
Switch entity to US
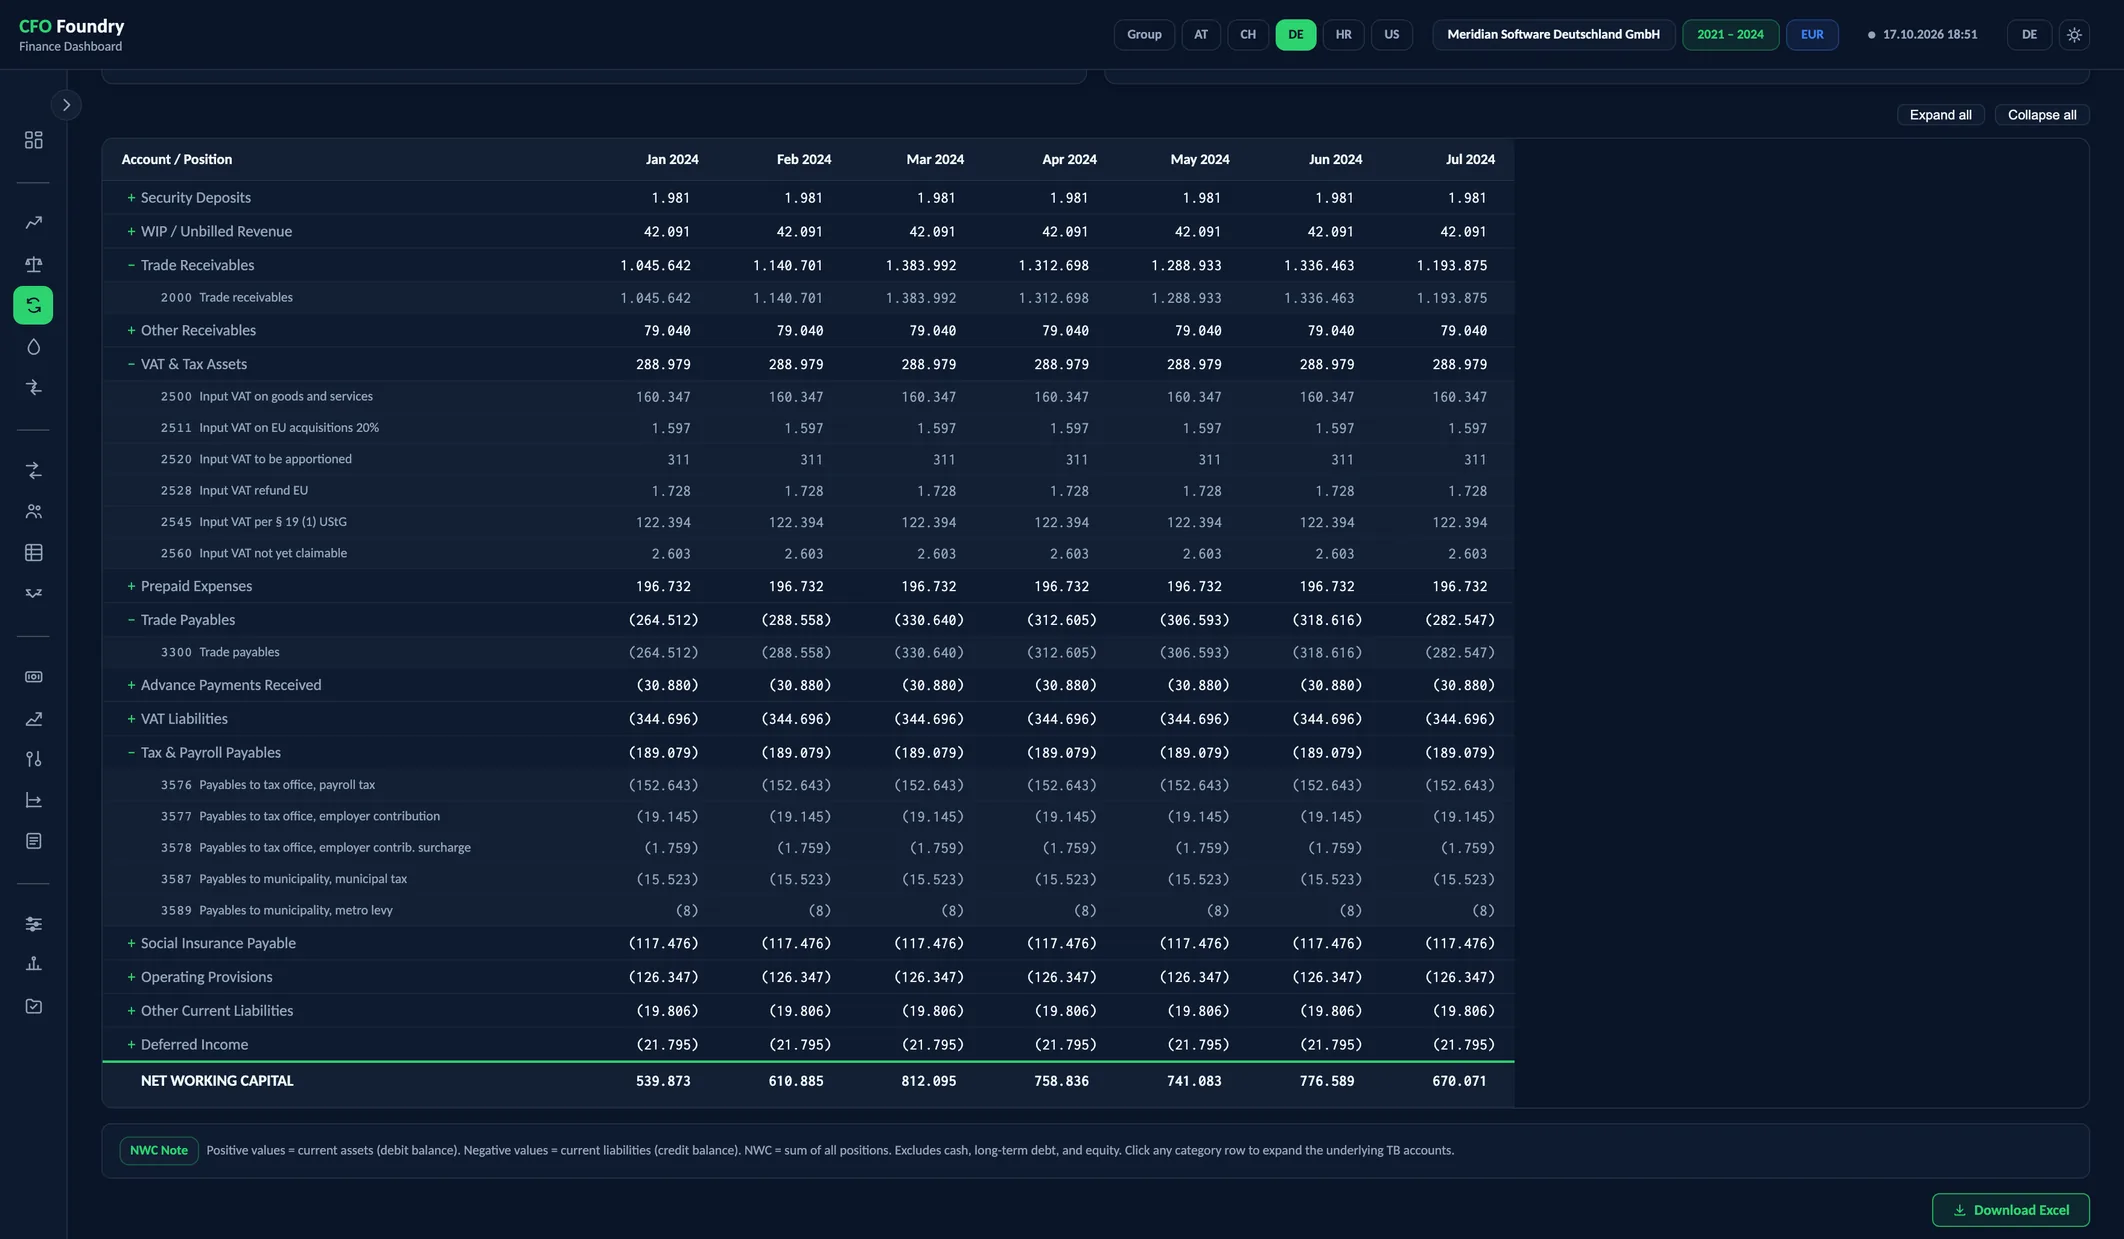pyautogui.click(x=1391, y=34)
